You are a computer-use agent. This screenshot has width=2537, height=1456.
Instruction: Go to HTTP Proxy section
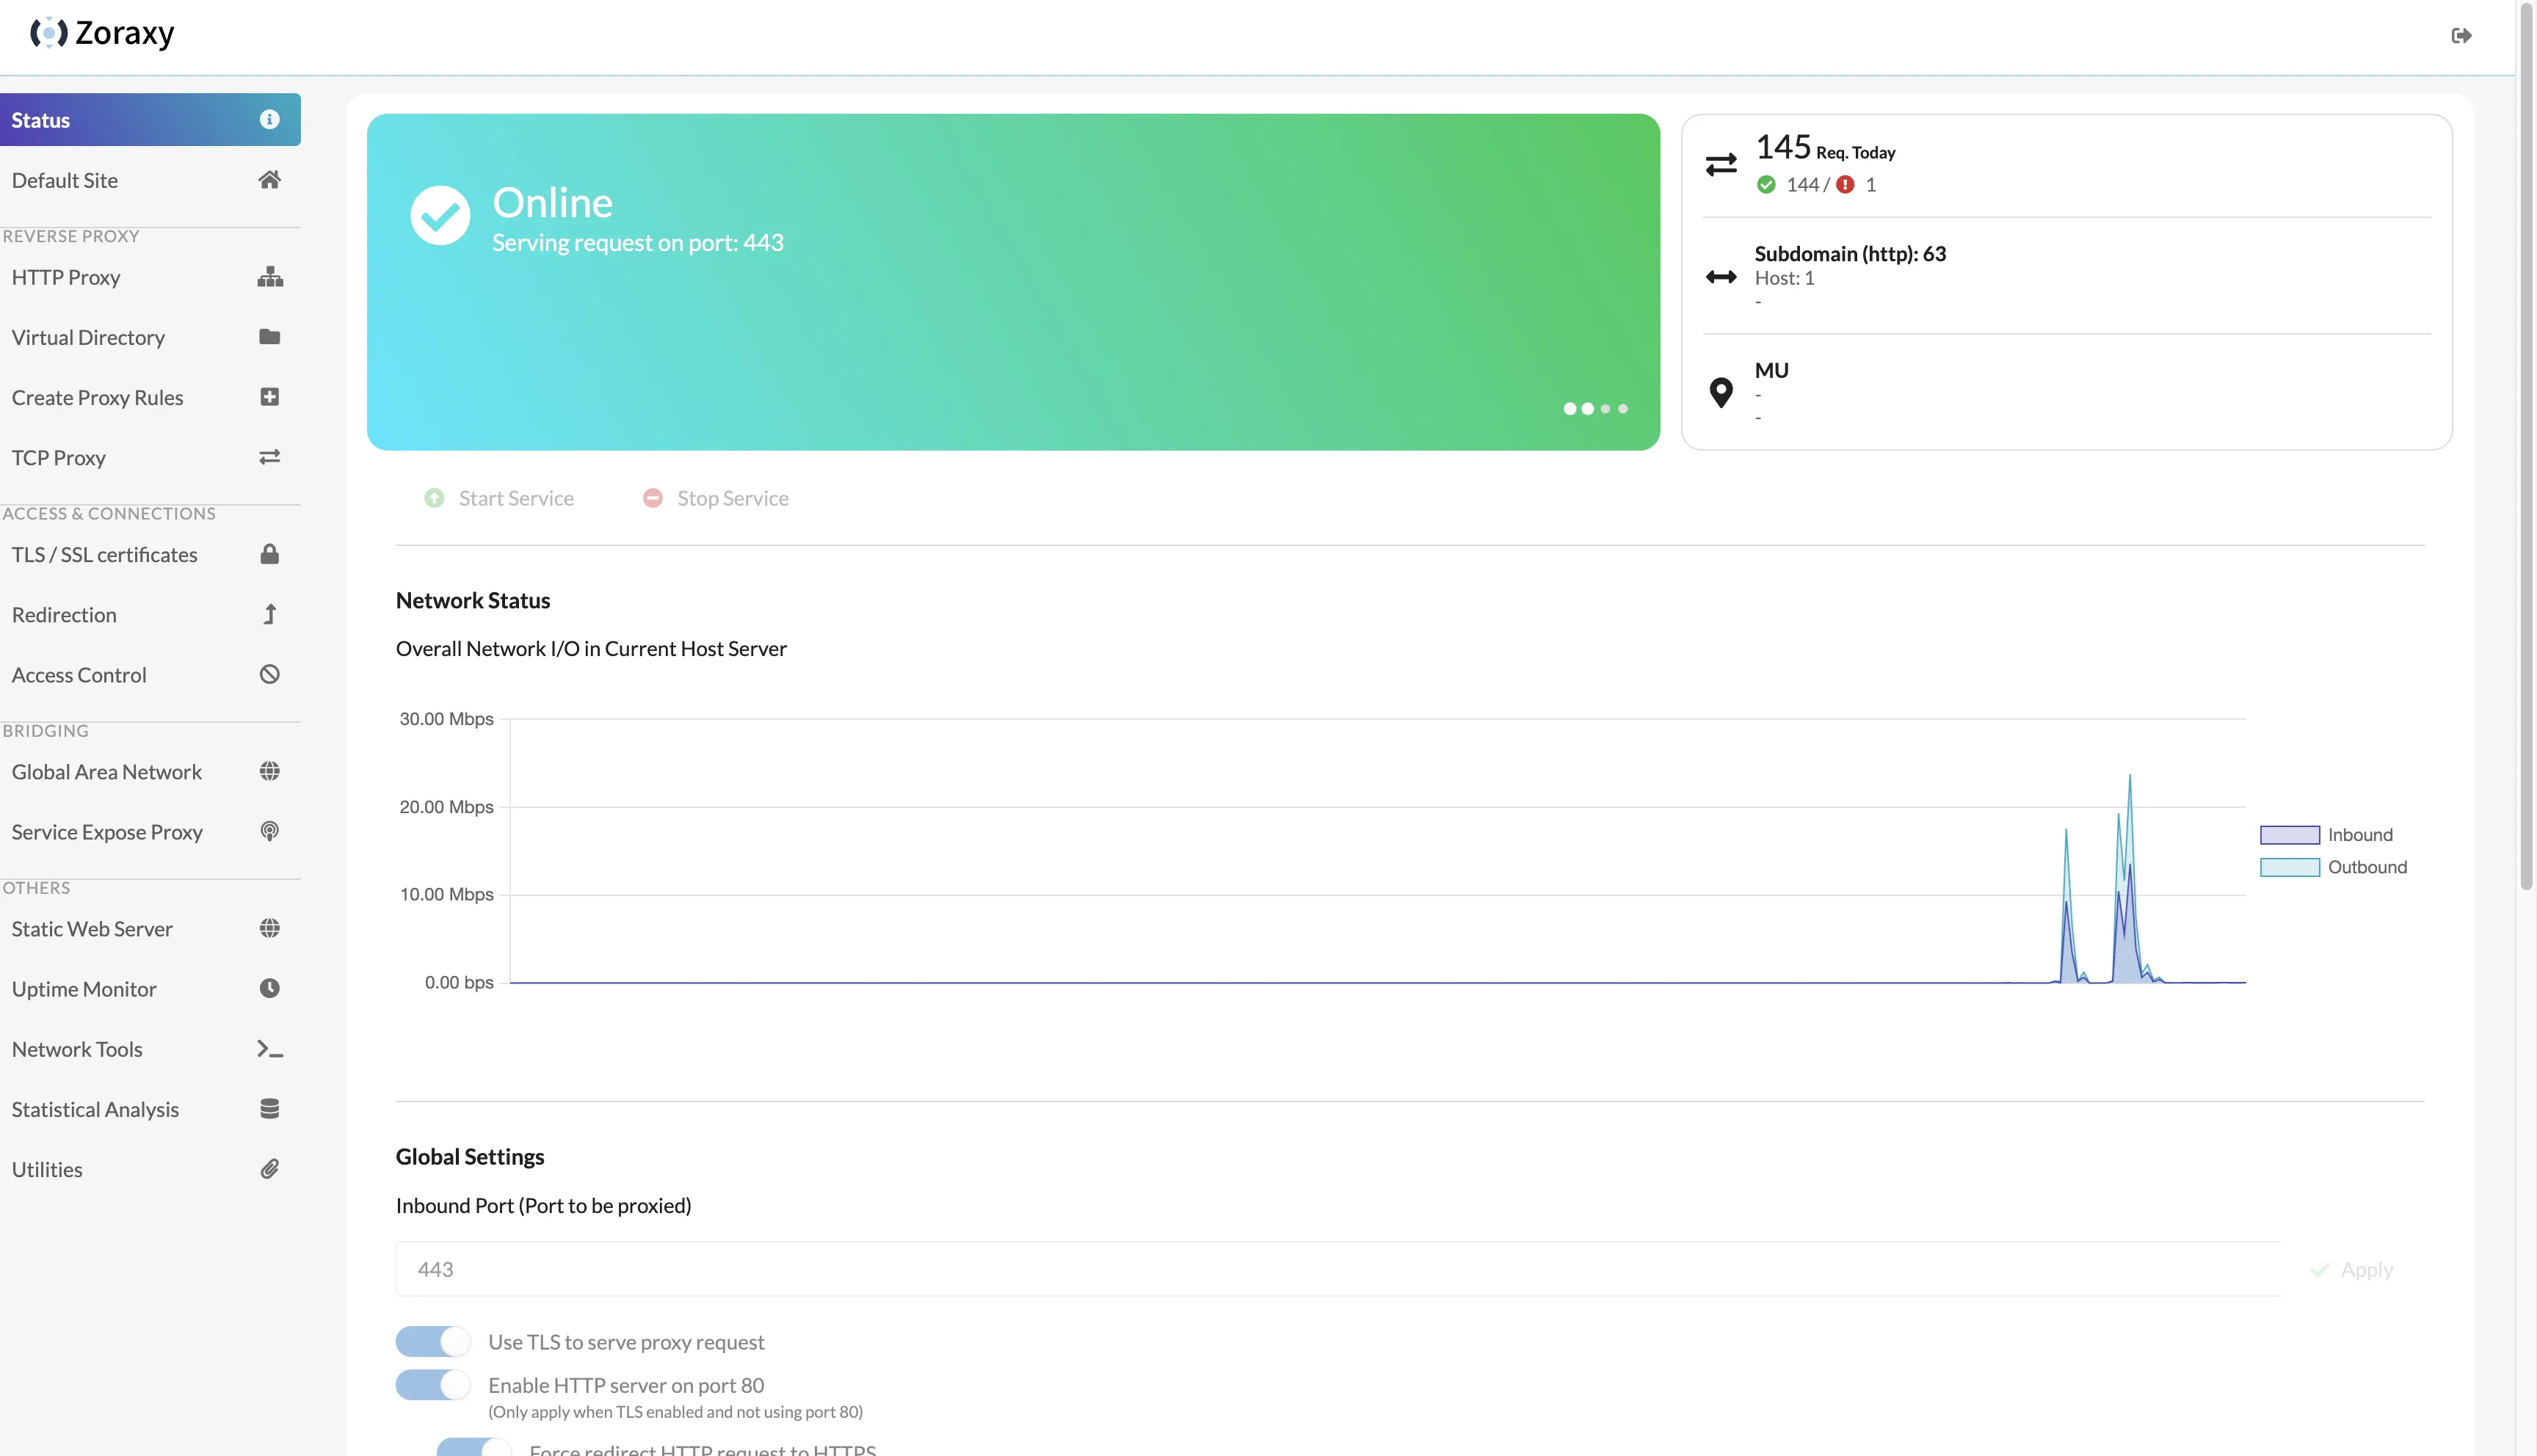click(150, 277)
